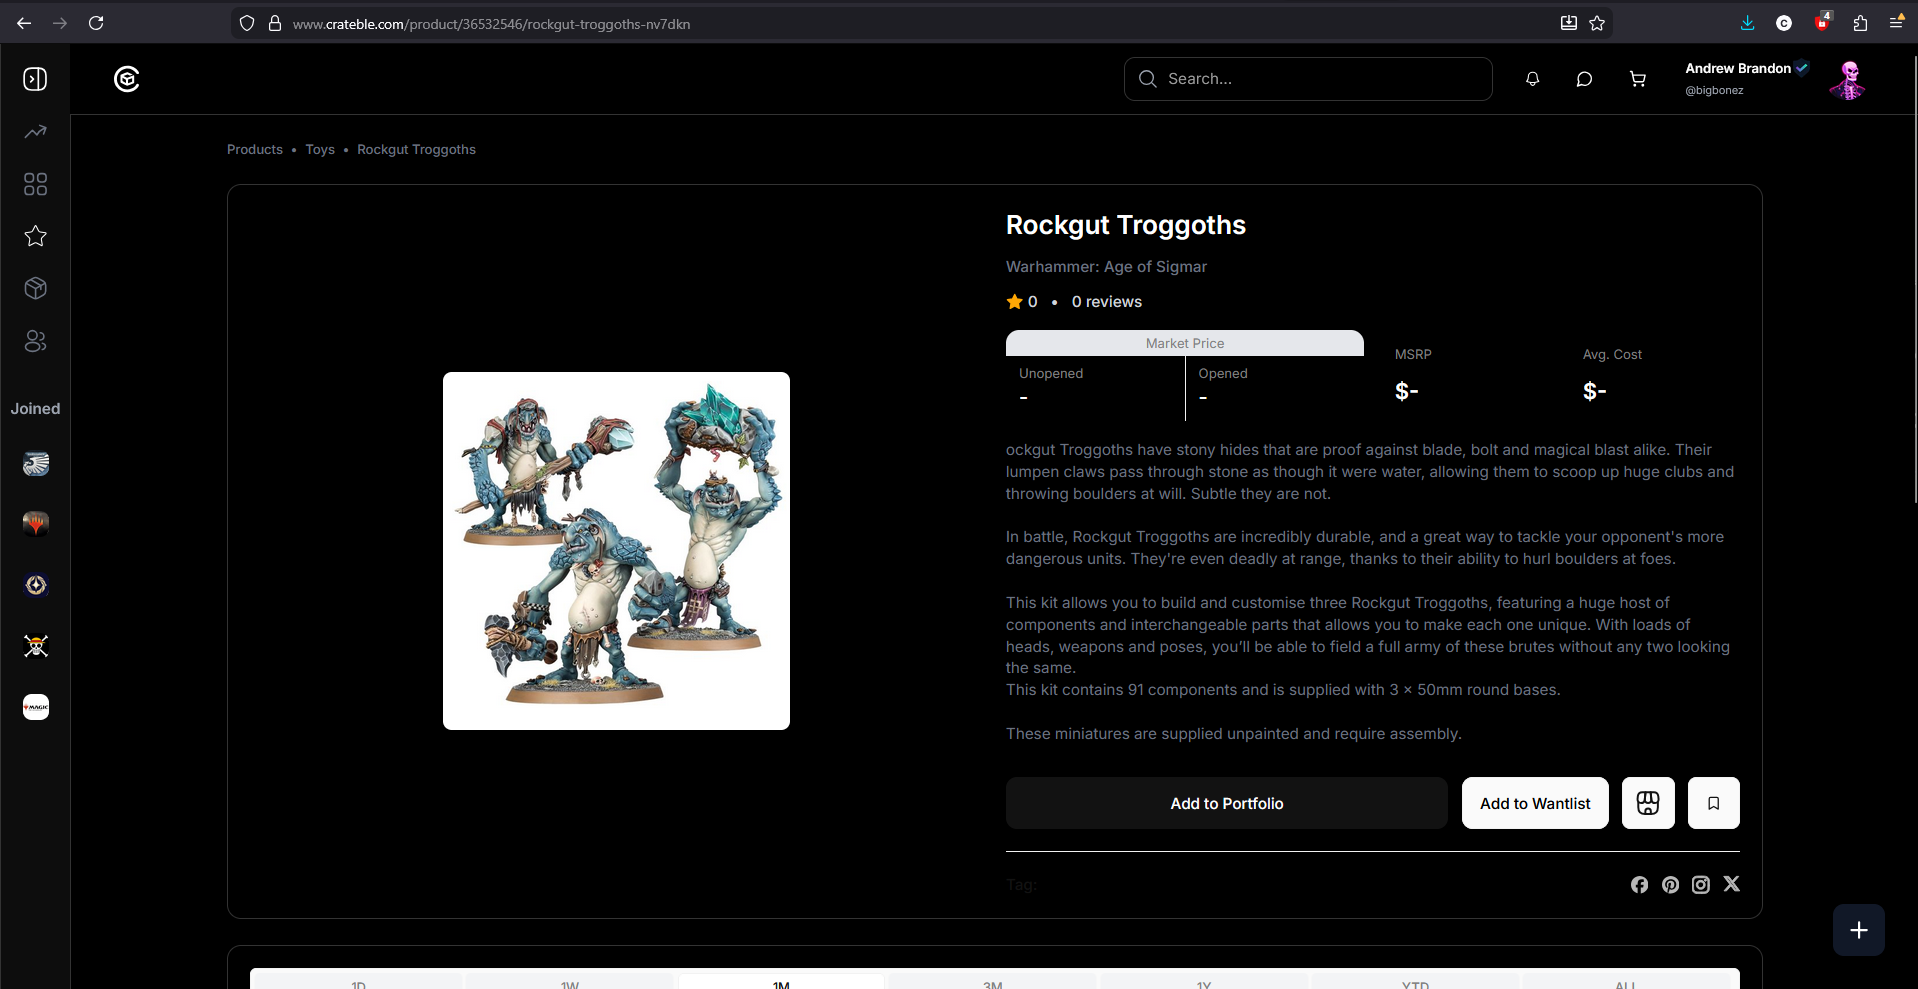Open the Andrew Brandon profile avatar menu
The height and width of the screenshot is (989, 1918).
[1848, 79]
